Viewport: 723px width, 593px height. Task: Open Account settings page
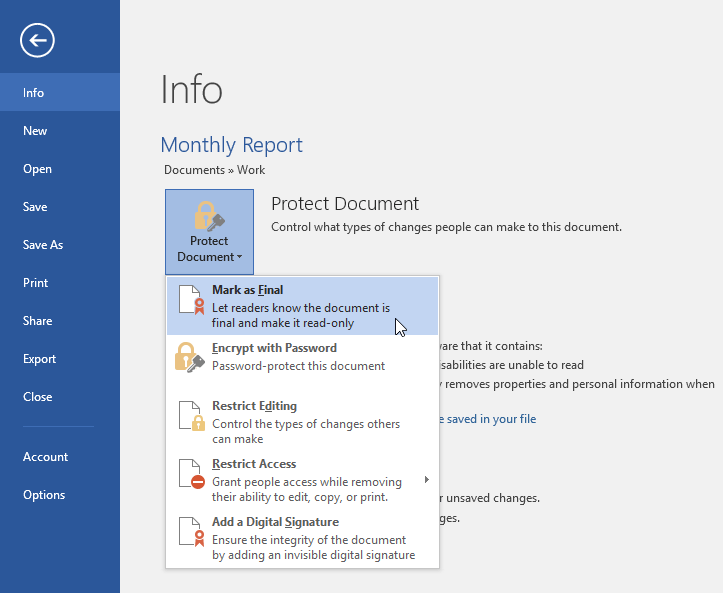coord(46,457)
